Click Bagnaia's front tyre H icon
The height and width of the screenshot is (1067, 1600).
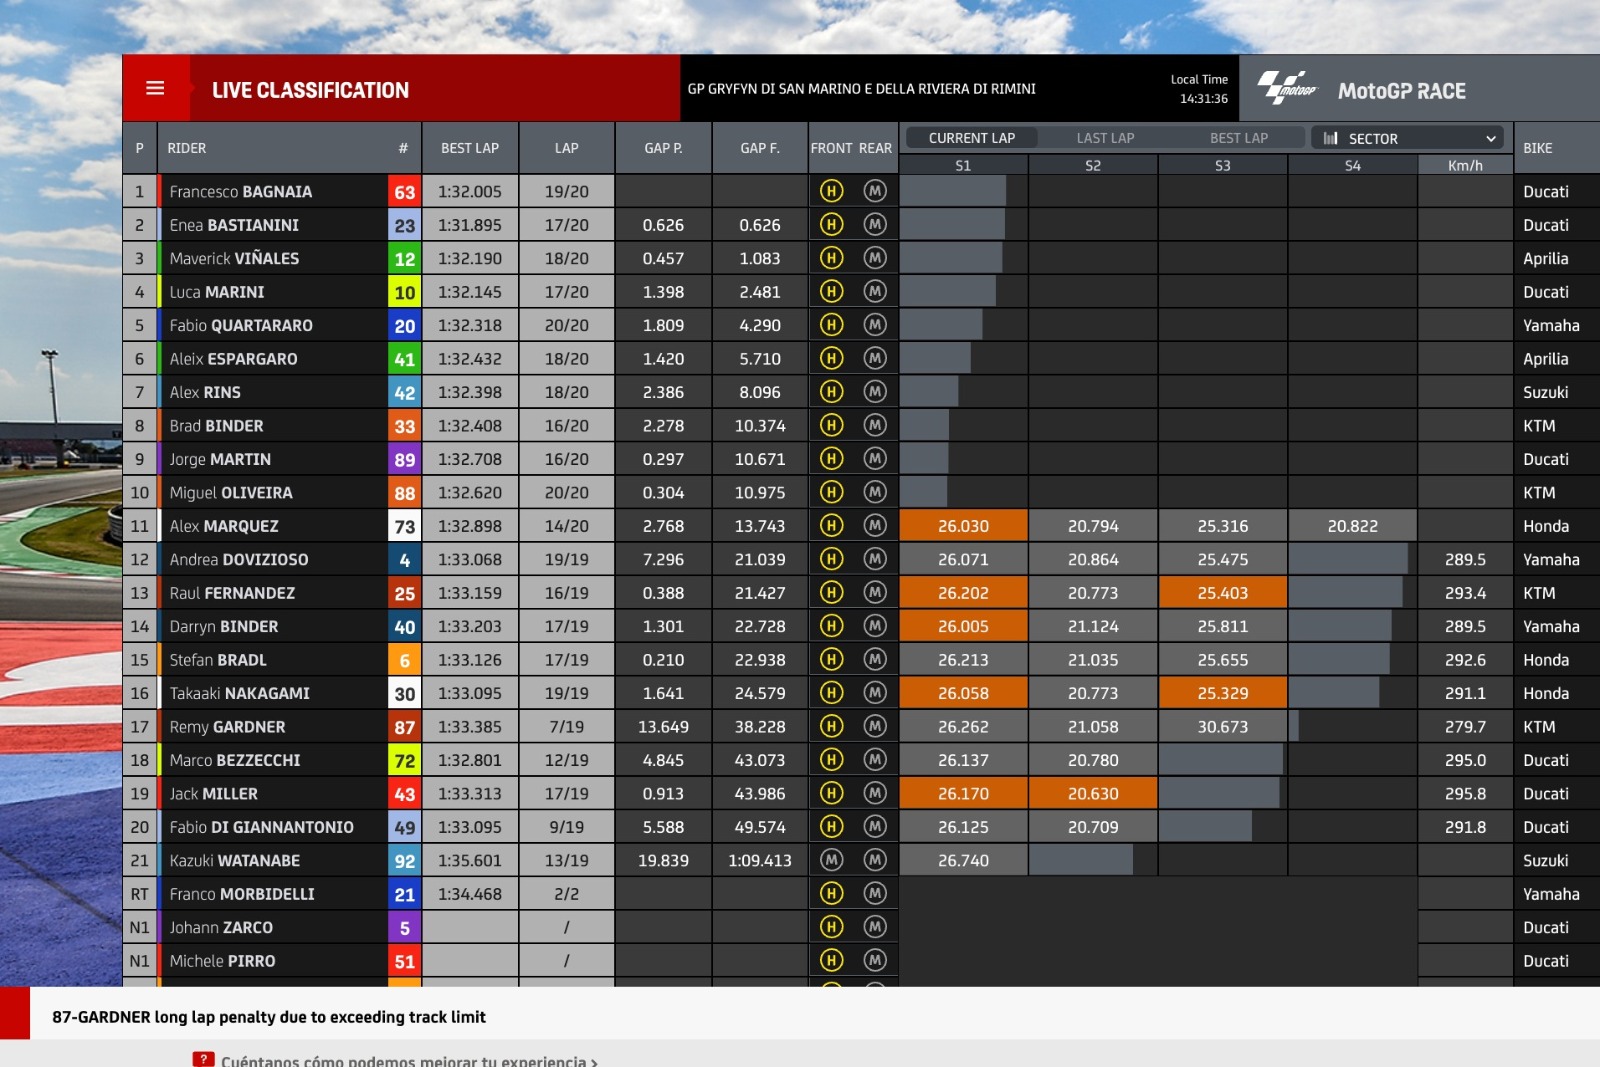click(x=831, y=191)
